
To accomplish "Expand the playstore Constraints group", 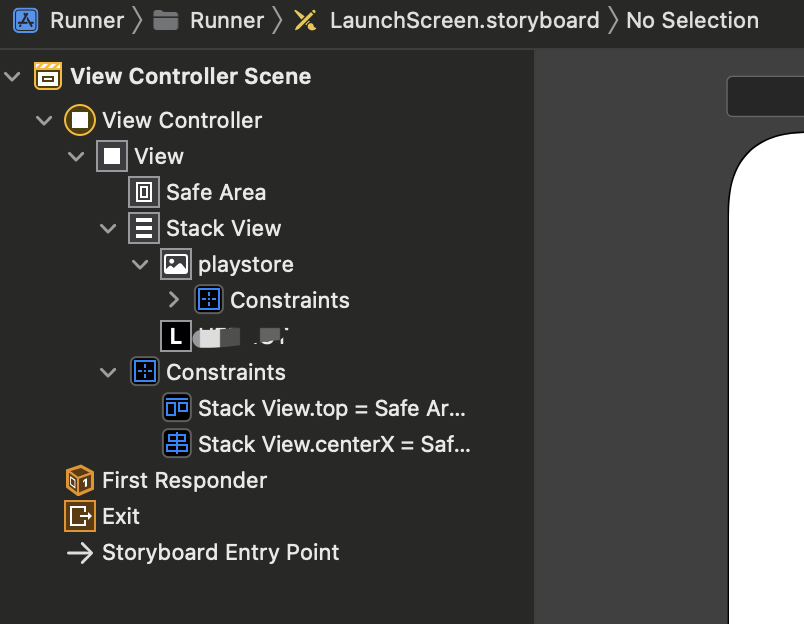I will coord(174,300).
